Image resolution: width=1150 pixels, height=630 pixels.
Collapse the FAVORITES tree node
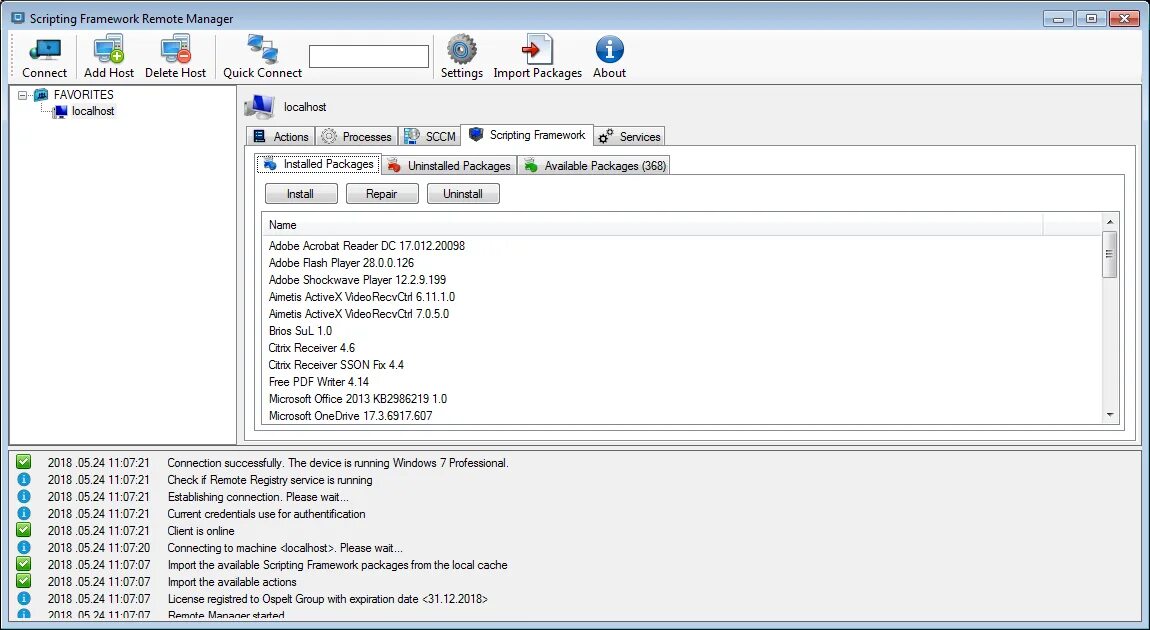[22, 95]
